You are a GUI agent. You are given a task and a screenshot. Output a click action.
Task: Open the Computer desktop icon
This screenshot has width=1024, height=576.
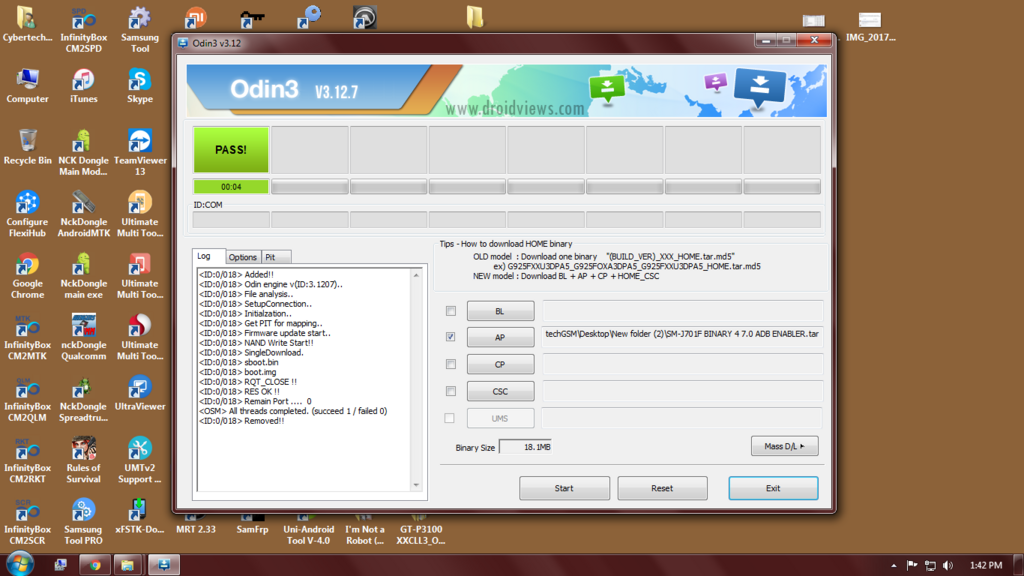point(27,86)
